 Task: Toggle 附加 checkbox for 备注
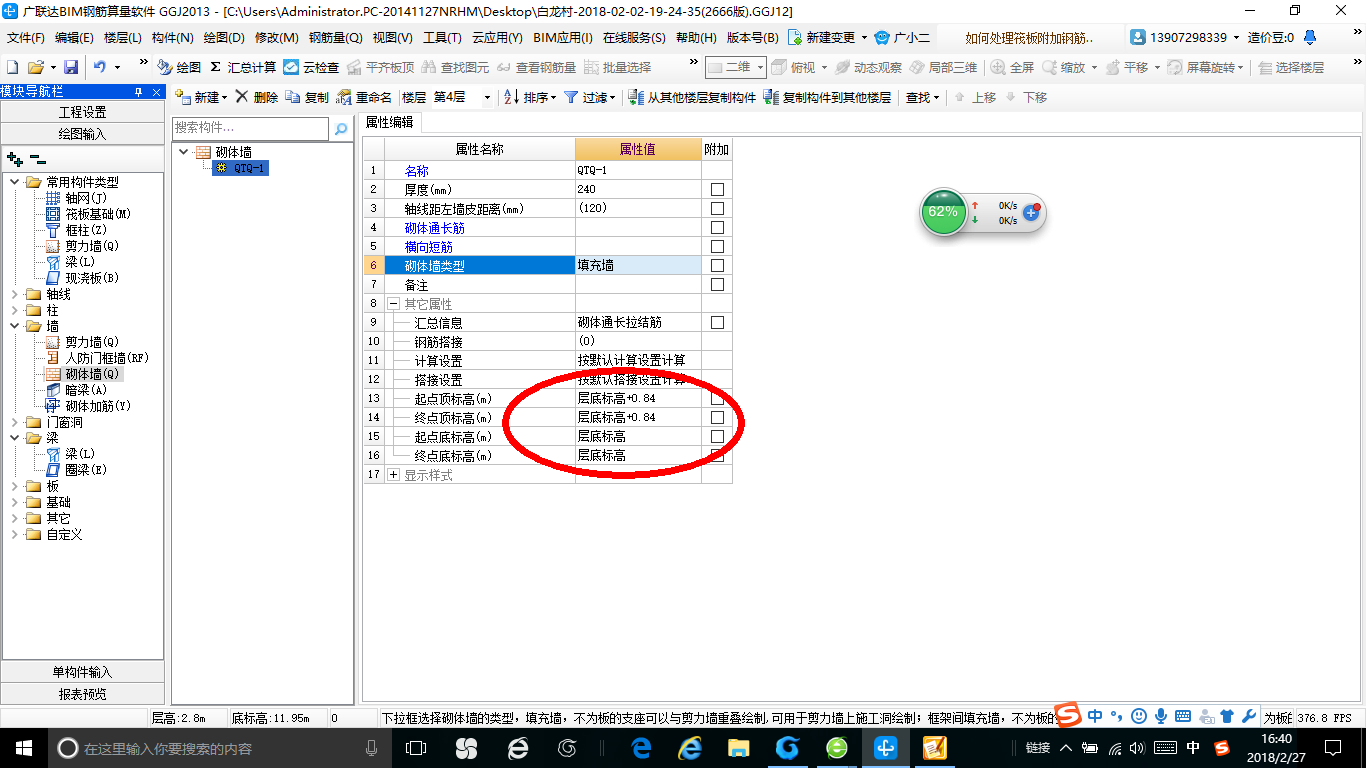[716, 285]
